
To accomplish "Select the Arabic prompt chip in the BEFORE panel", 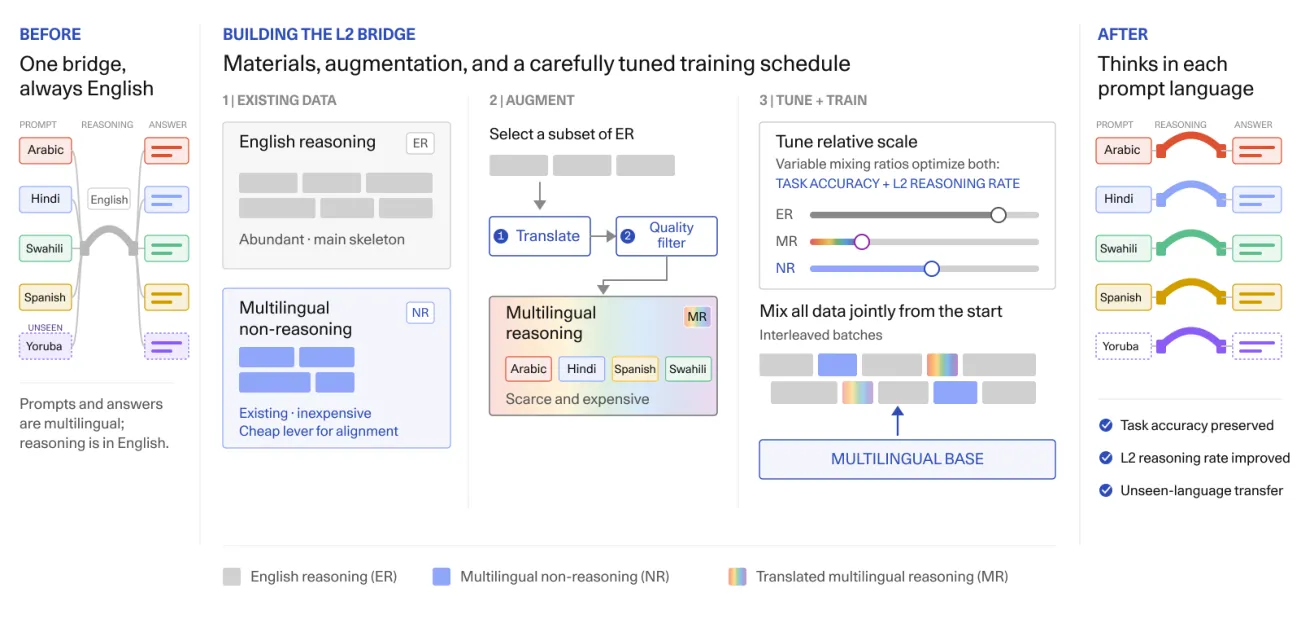I will [x=46, y=150].
